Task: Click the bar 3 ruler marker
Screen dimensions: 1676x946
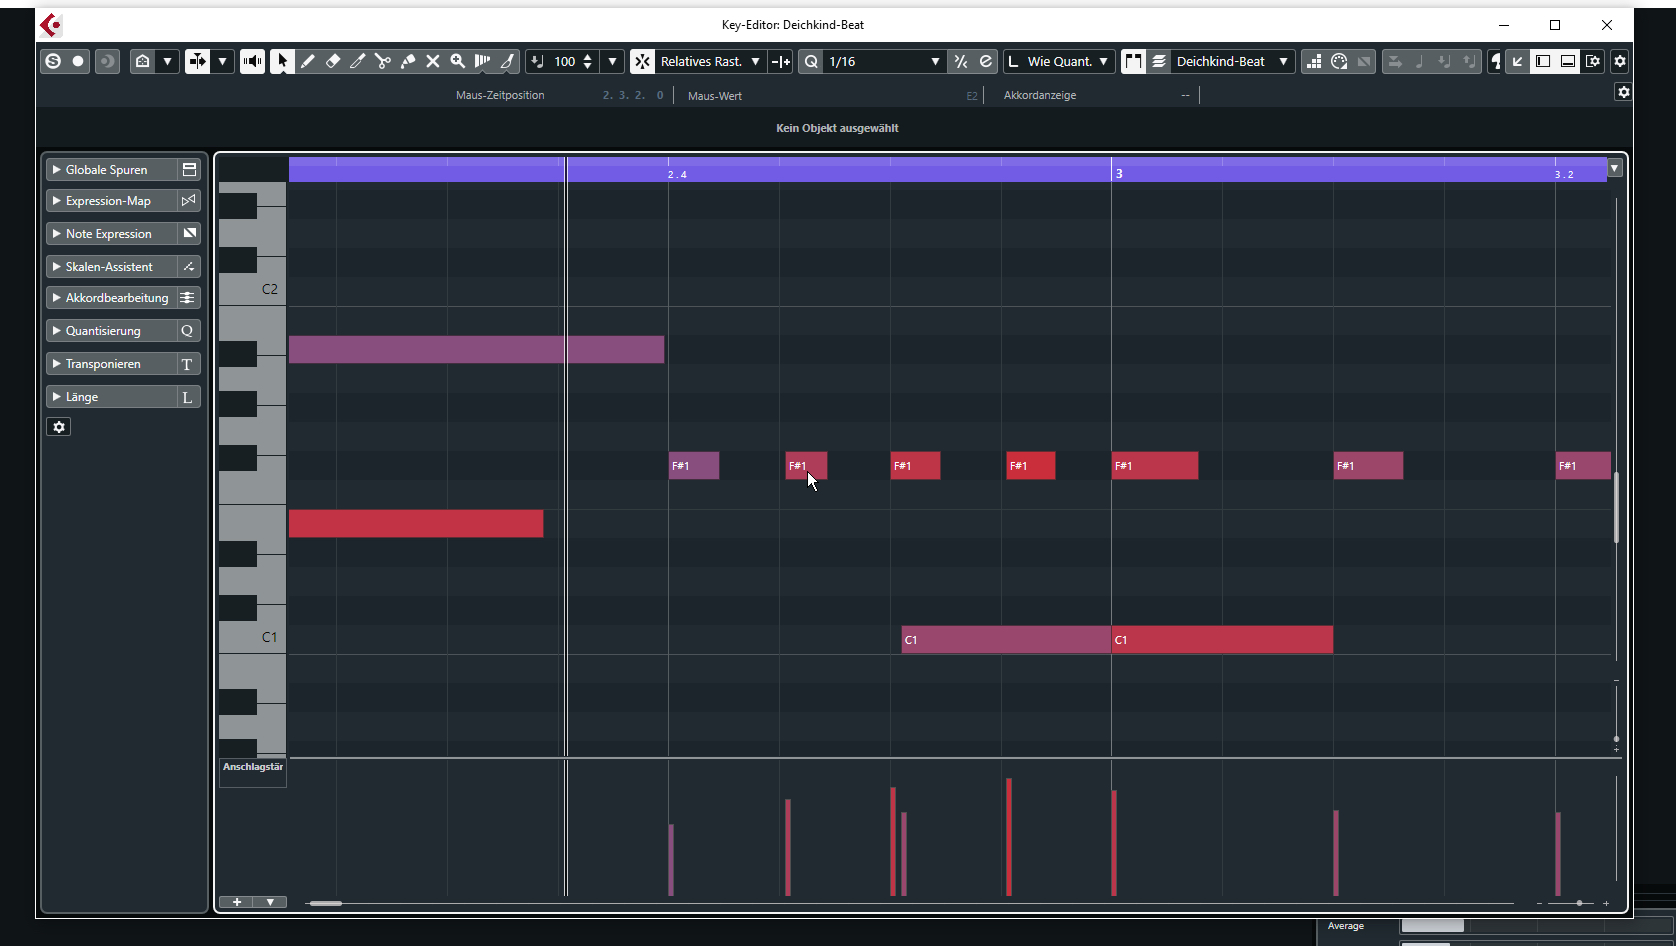Action: pos(1118,173)
